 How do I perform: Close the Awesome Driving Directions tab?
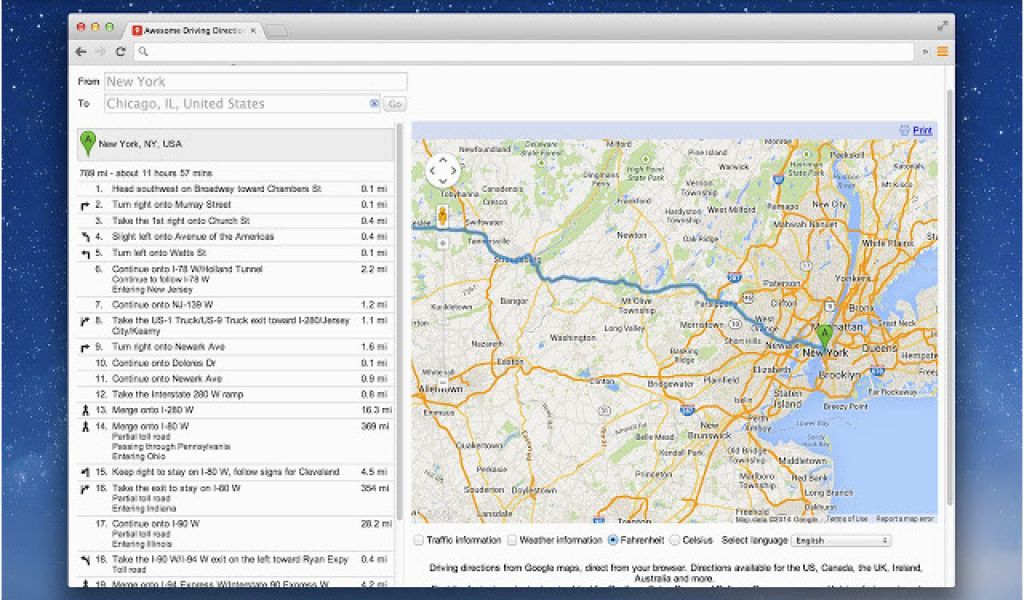[x=253, y=30]
